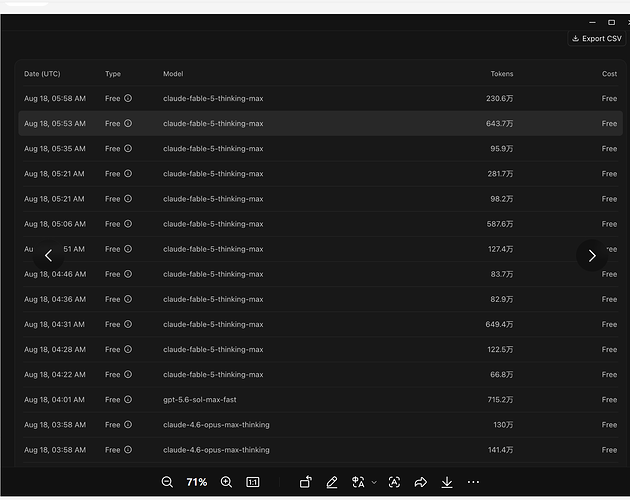This screenshot has width=630, height=500.
Task: Click the Tokens column header
Action: [x=501, y=74]
